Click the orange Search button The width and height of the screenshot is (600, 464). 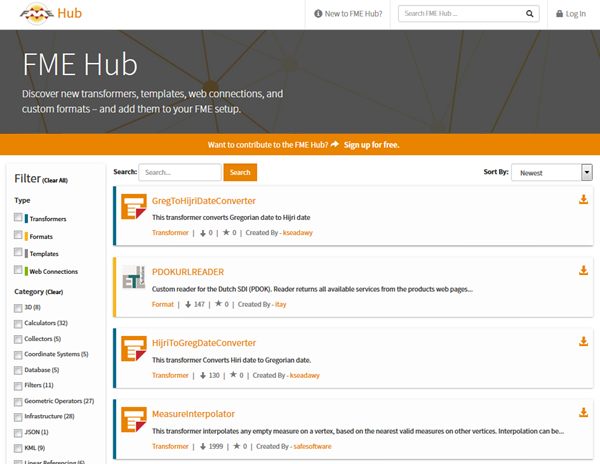(240, 172)
